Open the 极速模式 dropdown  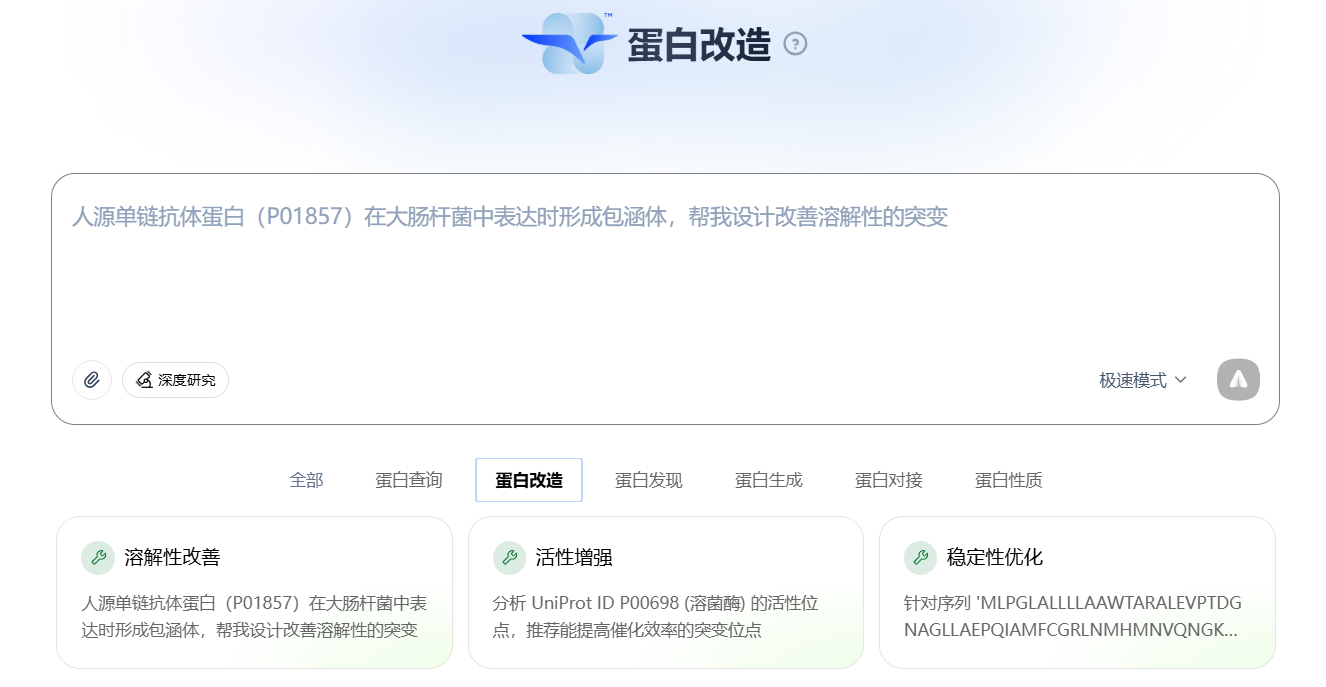1143,380
